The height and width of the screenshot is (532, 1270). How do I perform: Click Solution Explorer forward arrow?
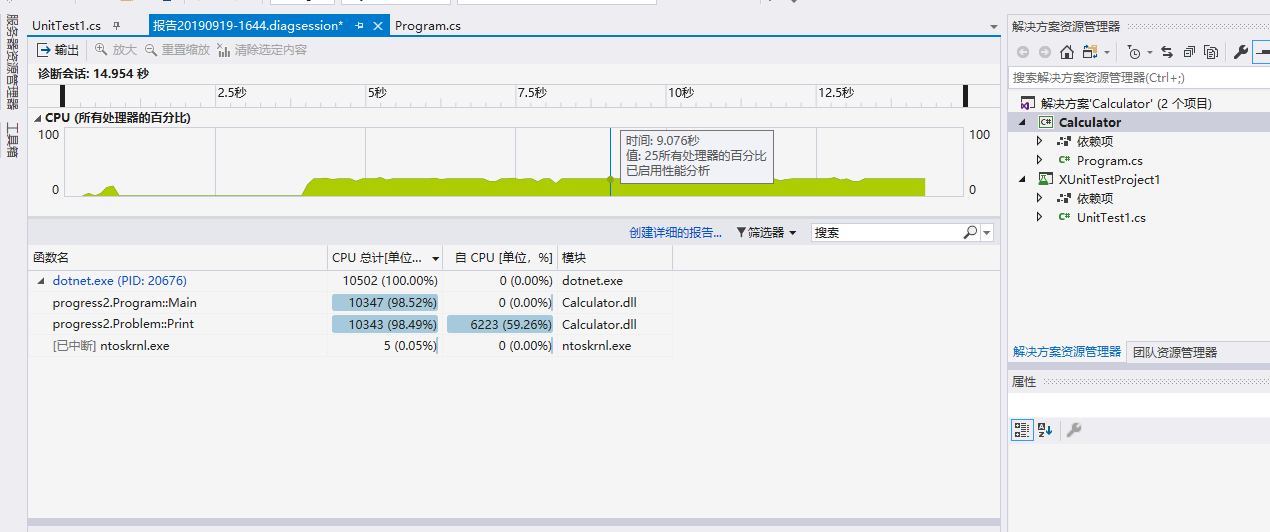(1045, 52)
